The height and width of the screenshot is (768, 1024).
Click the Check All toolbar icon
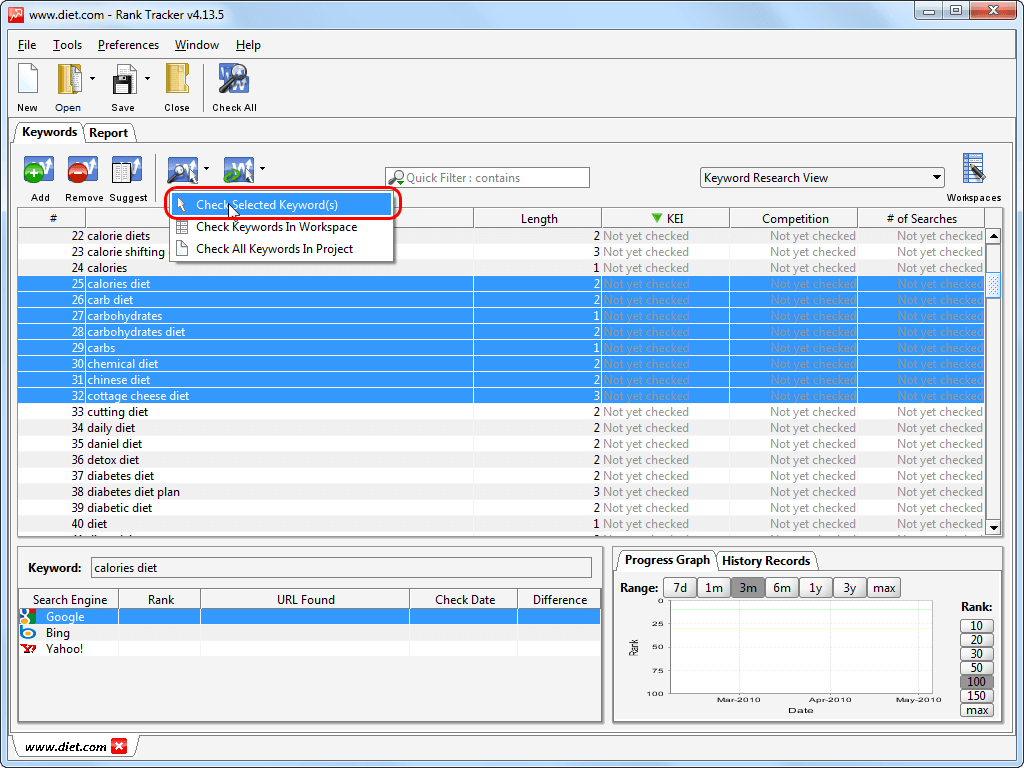(234, 81)
